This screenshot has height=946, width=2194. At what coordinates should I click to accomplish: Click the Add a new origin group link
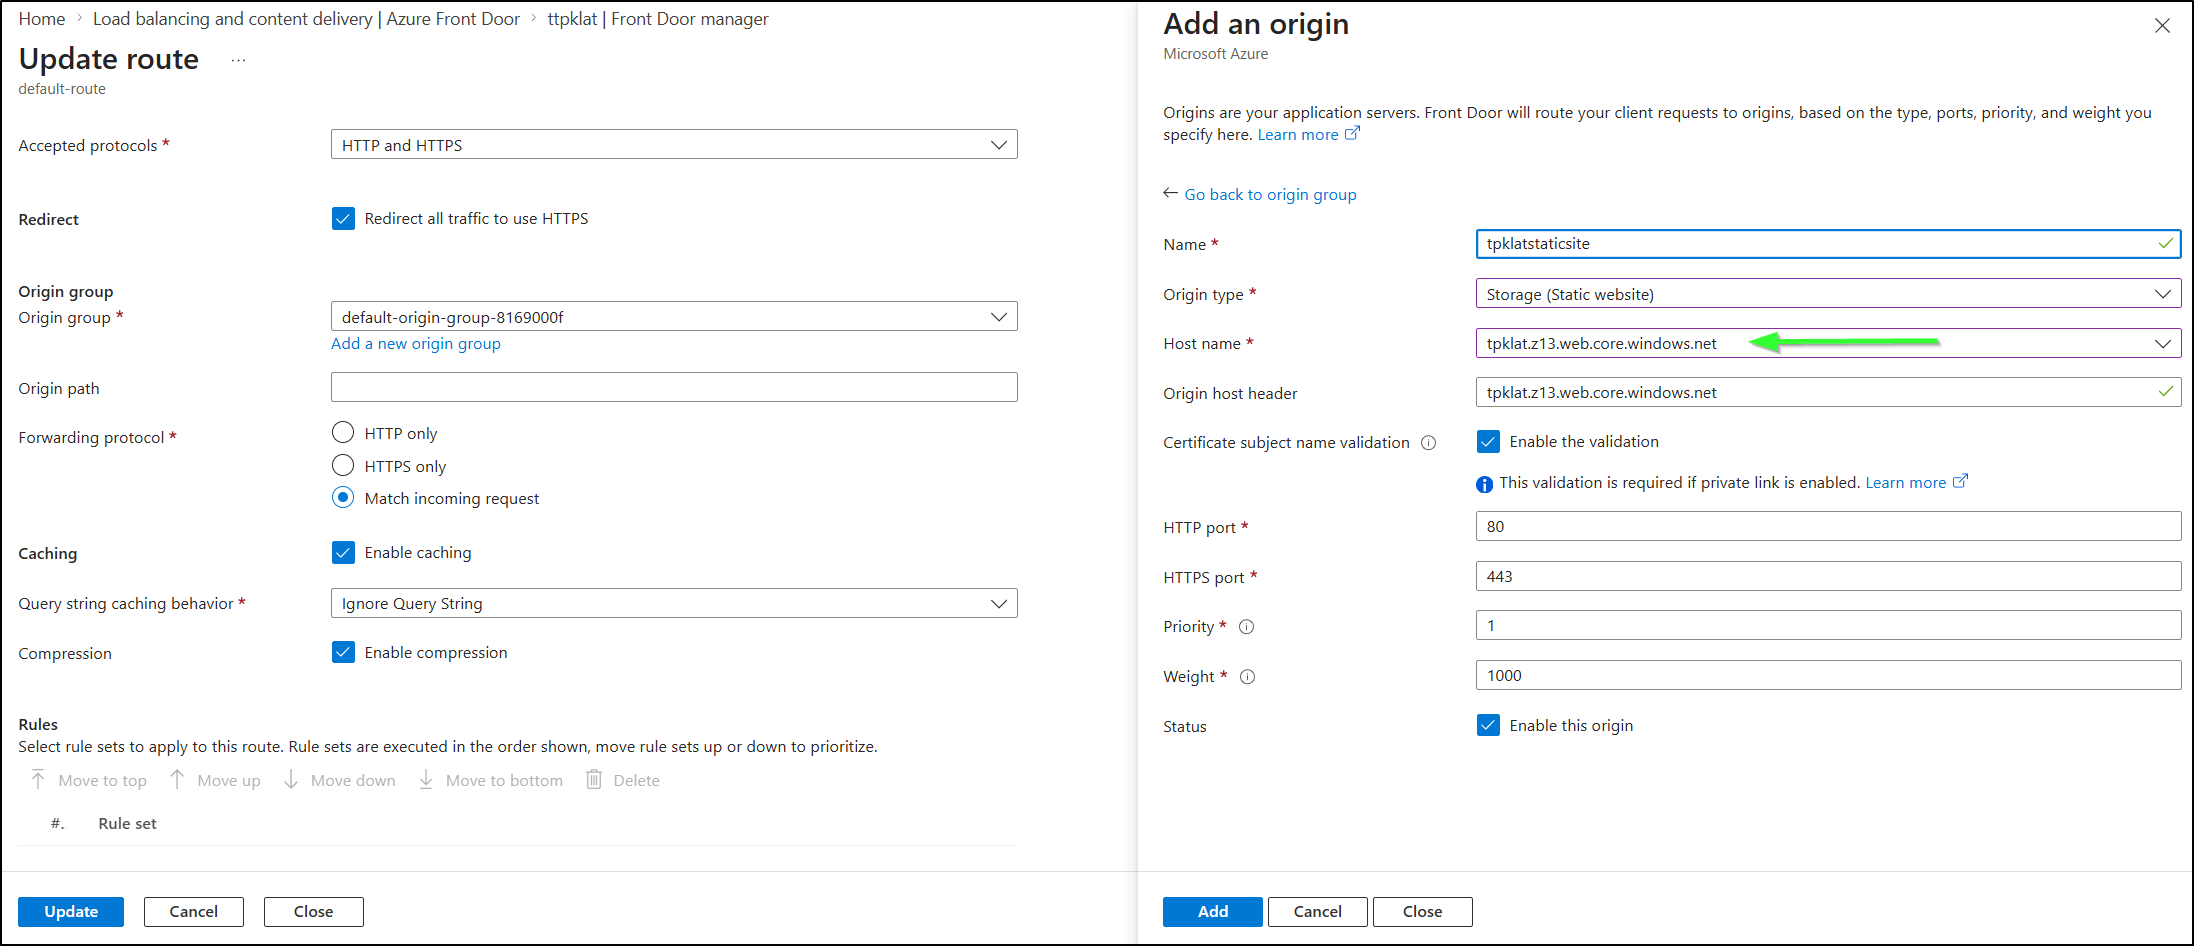(x=416, y=344)
